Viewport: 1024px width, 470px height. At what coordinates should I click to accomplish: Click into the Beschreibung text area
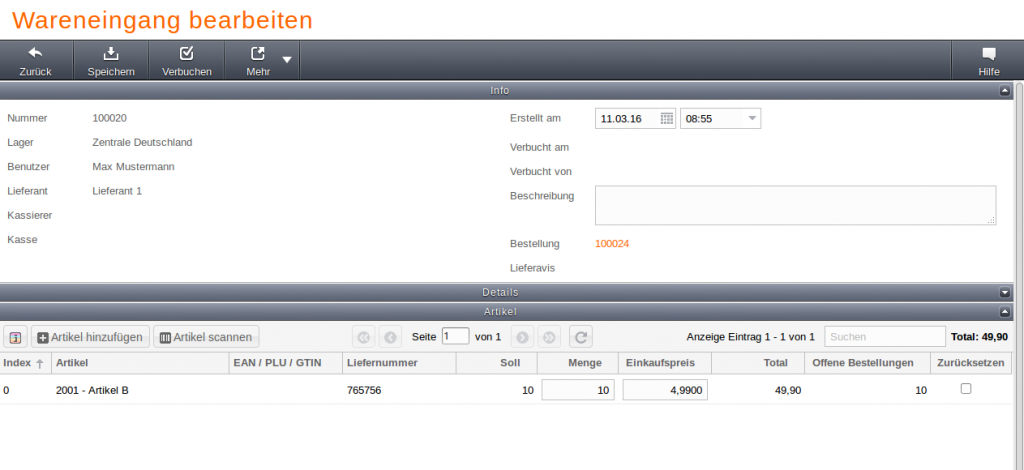click(795, 205)
